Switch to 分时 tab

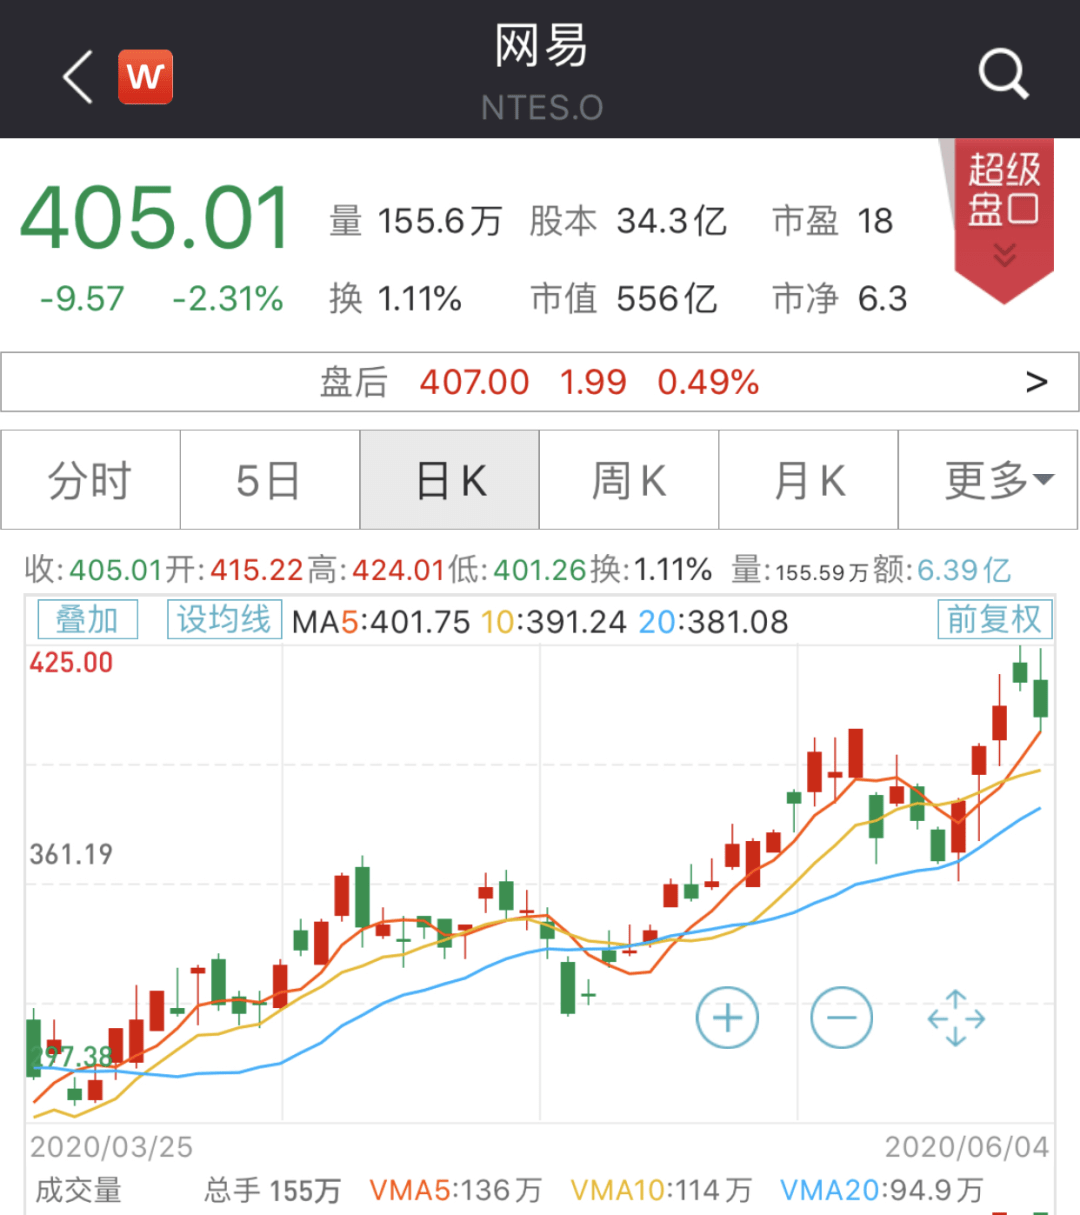pyautogui.click(x=90, y=481)
